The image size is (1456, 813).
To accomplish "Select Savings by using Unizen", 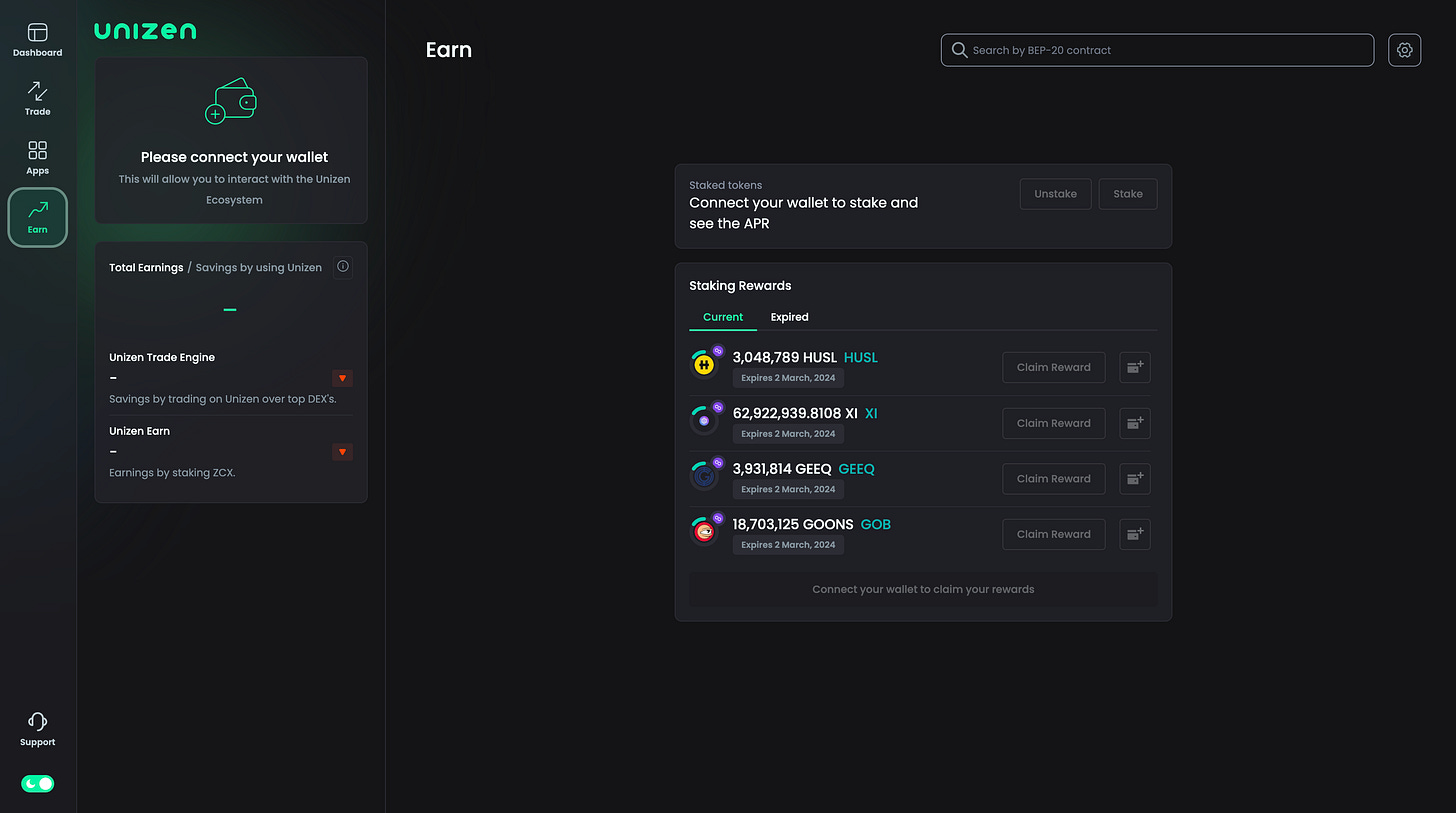I will click(x=259, y=267).
